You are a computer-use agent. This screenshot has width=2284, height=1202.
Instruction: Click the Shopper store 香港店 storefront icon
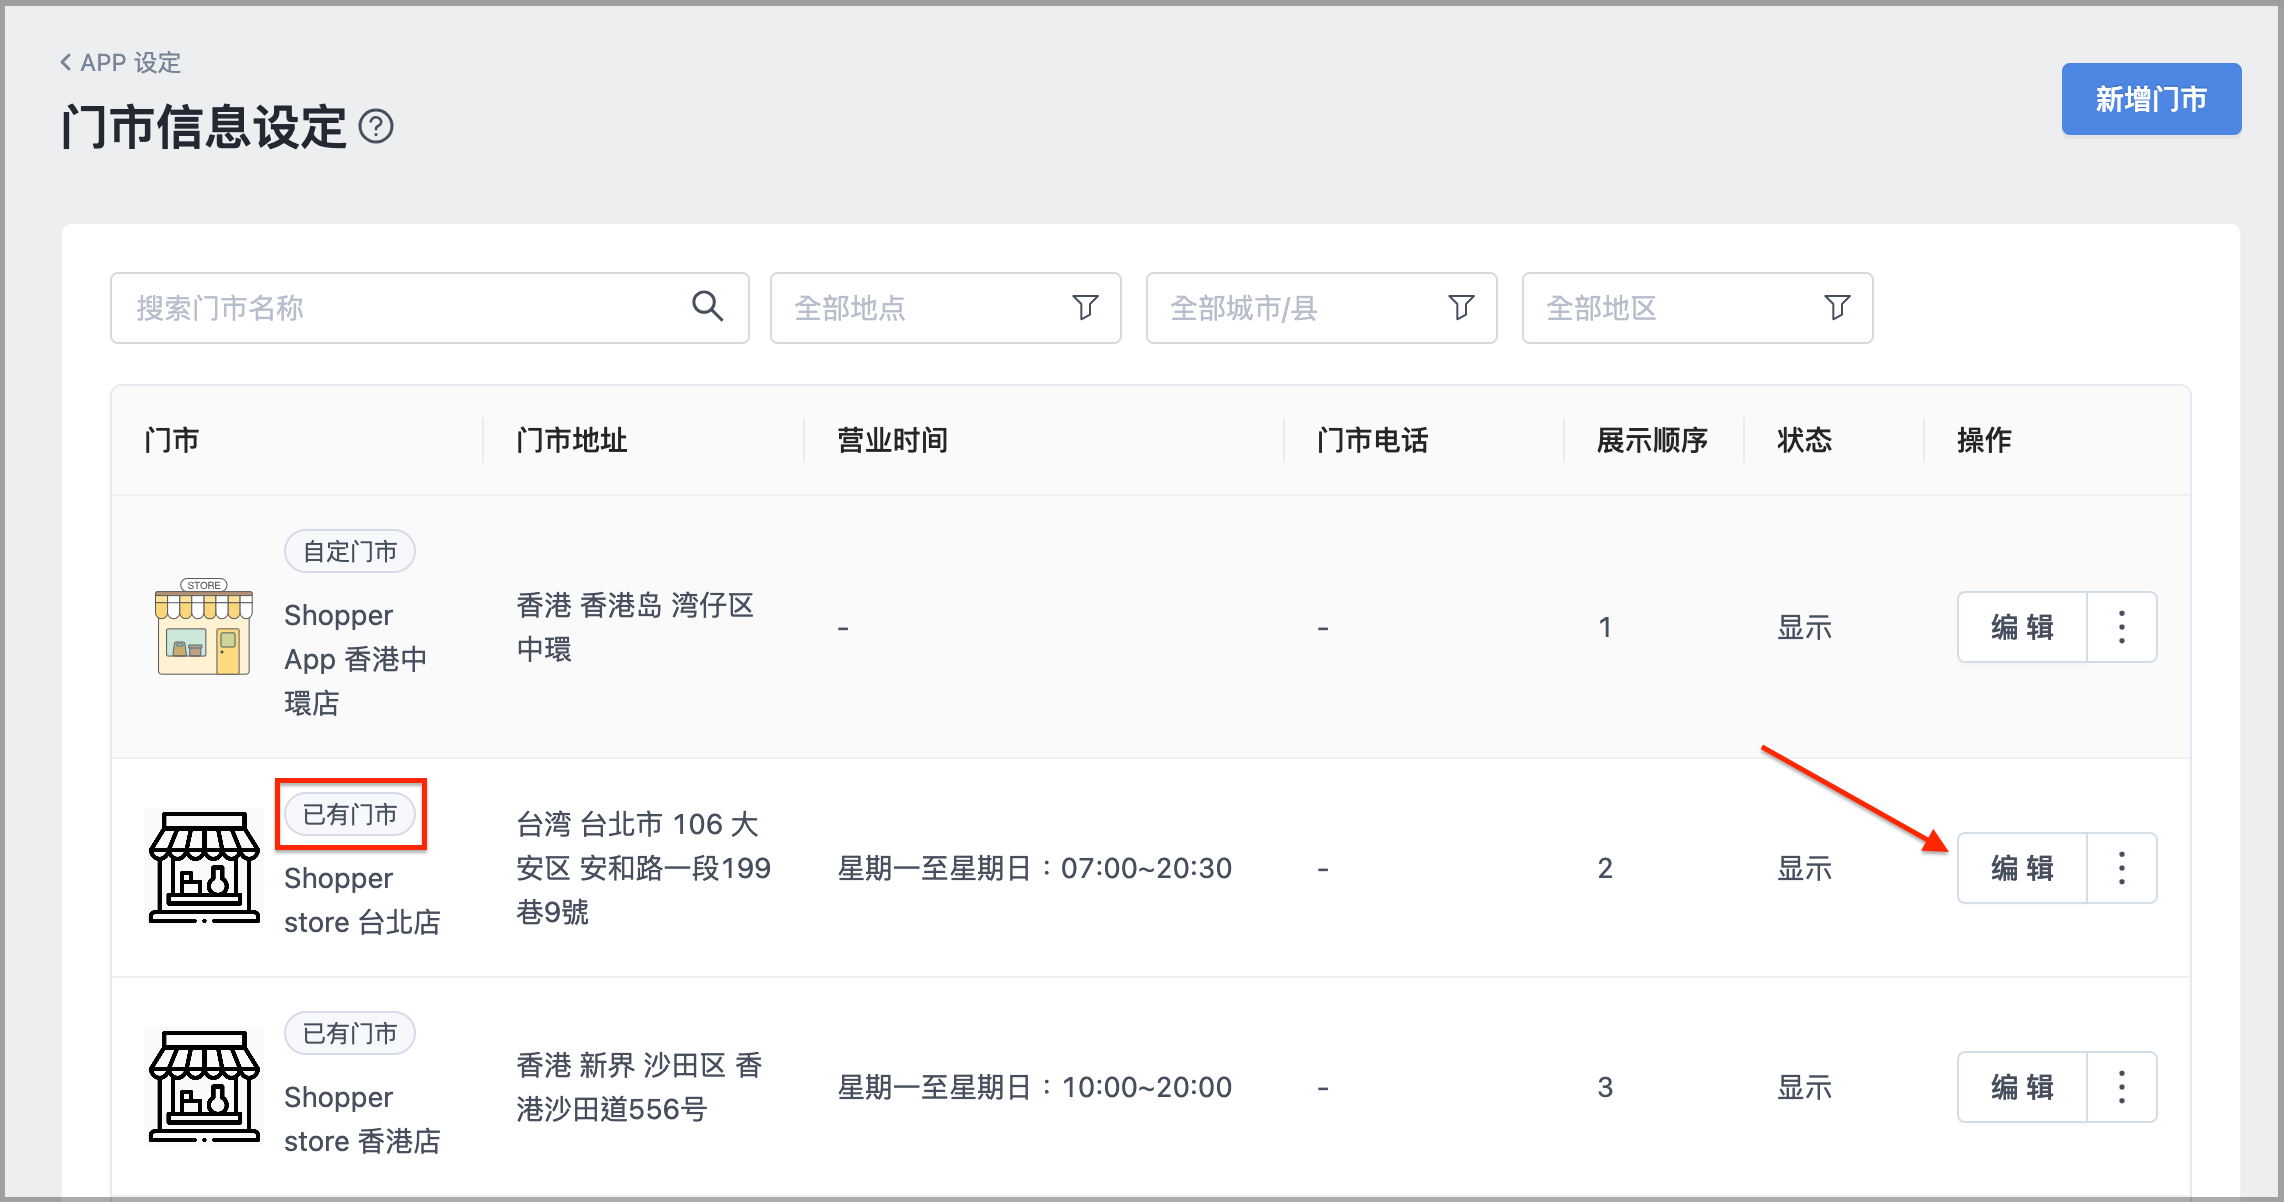tap(204, 1086)
